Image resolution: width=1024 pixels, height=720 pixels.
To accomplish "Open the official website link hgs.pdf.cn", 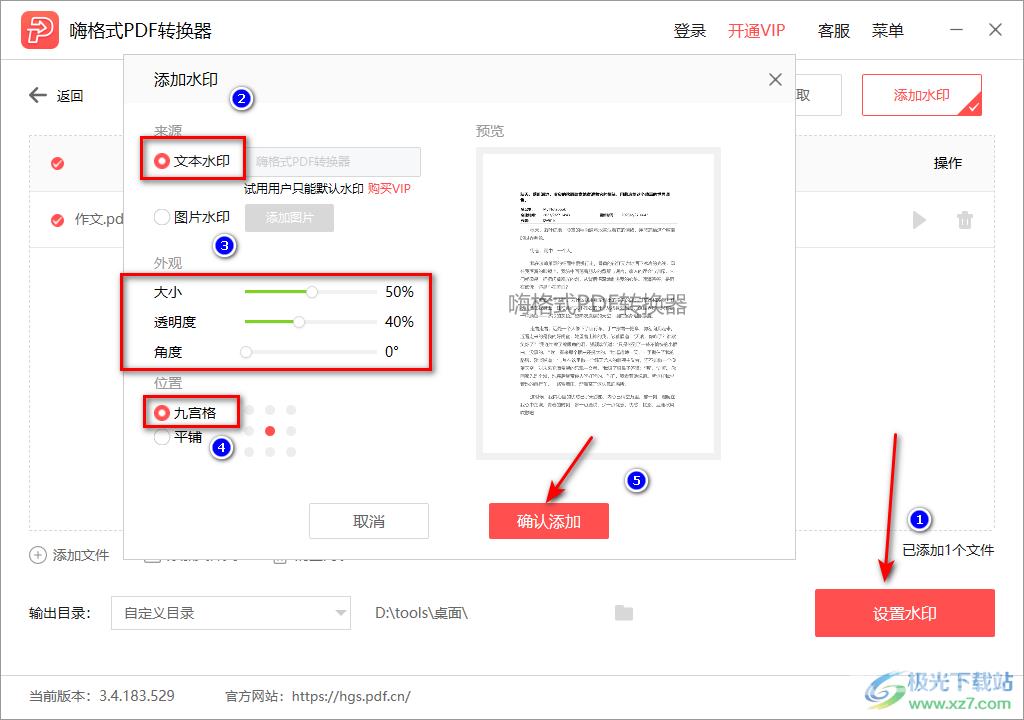I will click(x=351, y=696).
